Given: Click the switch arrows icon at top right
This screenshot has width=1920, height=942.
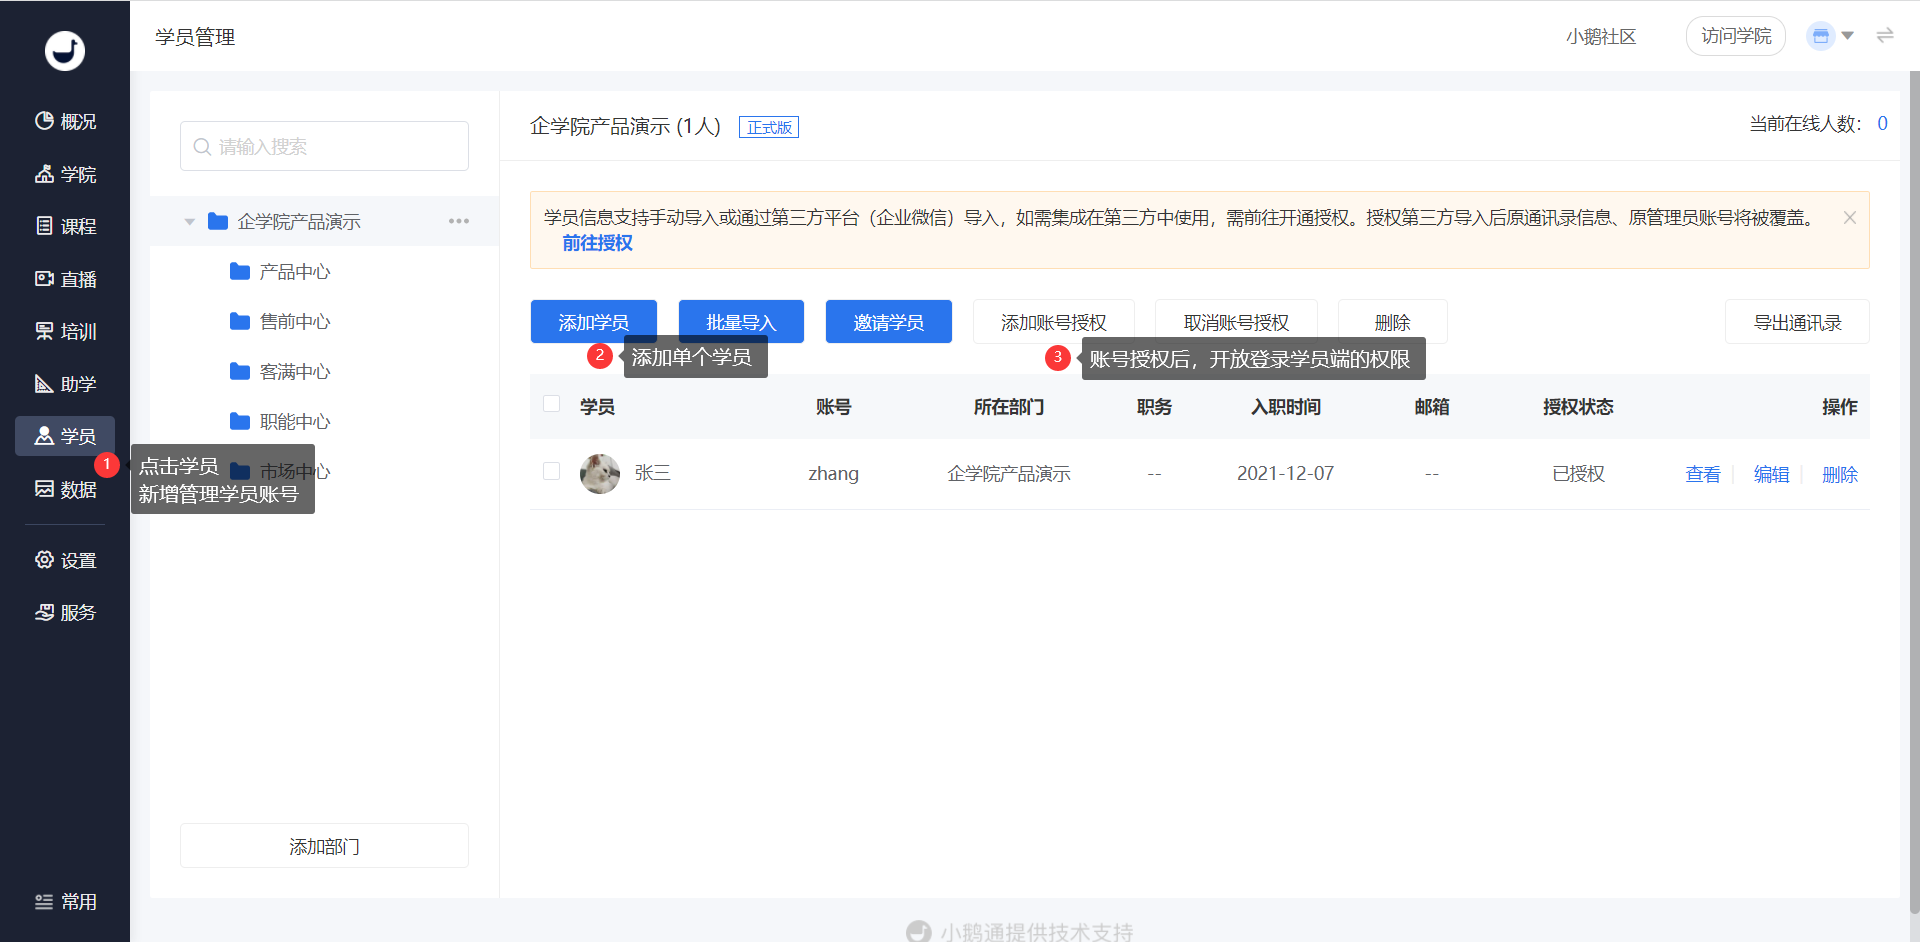Looking at the screenshot, I should pyautogui.click(x=1885, y=36).
